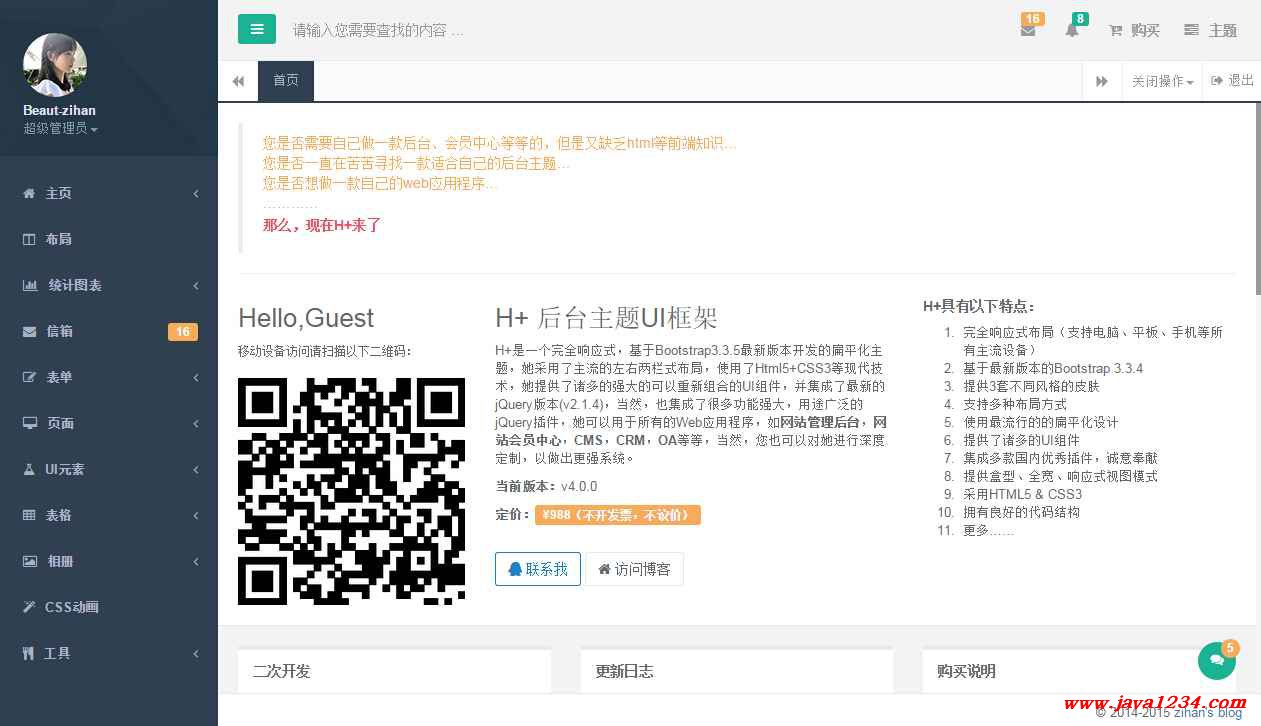This screenshot has height=726, width=1261.
Task: Open the bell alerts icon
Action: [1072, 31]
